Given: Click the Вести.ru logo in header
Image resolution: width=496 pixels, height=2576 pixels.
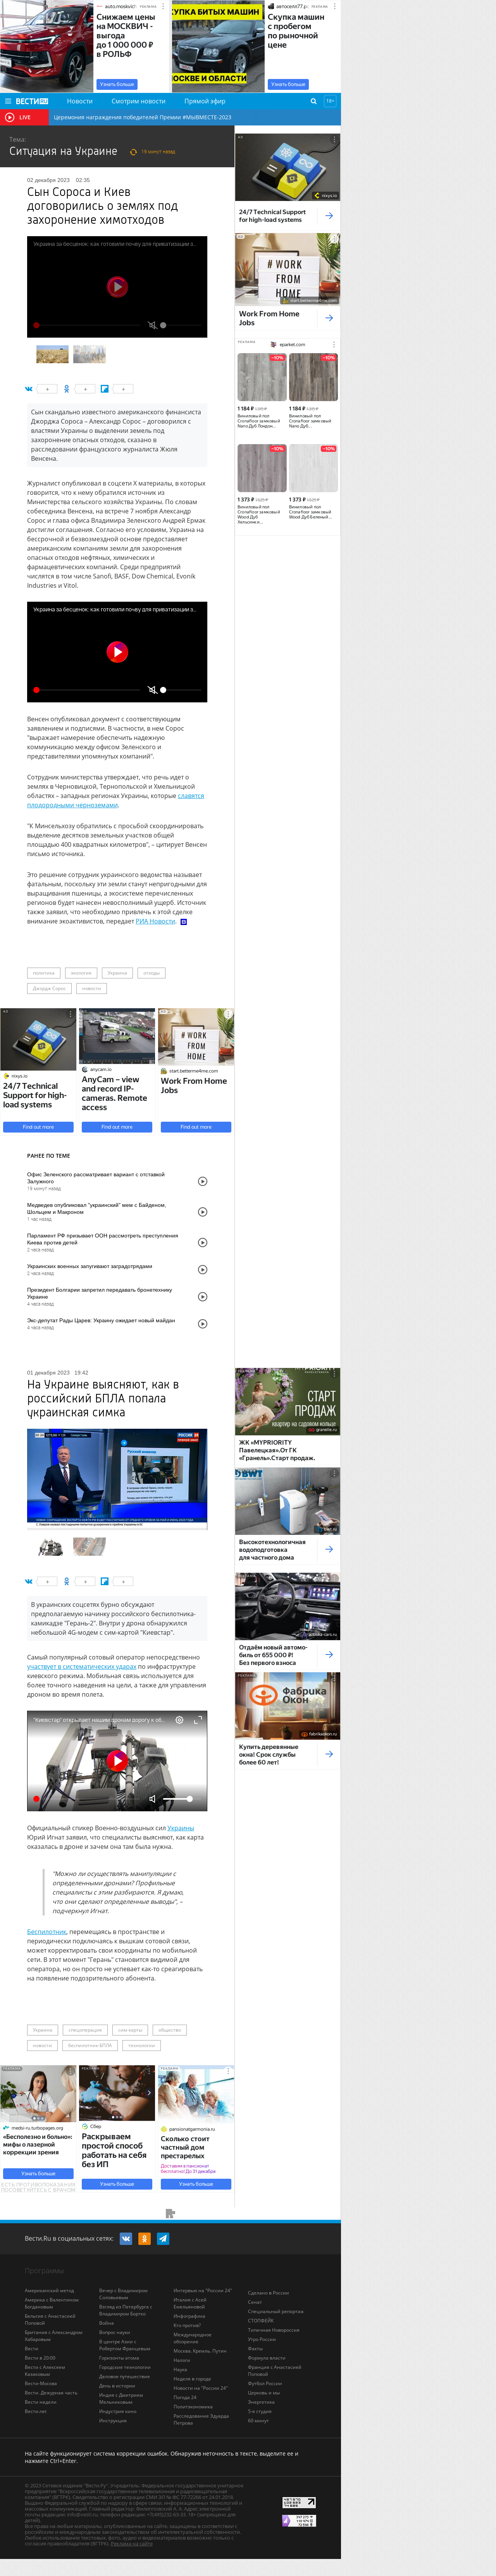Looking at the screenshot, I should pyautogui.click(x=32, y=101).
